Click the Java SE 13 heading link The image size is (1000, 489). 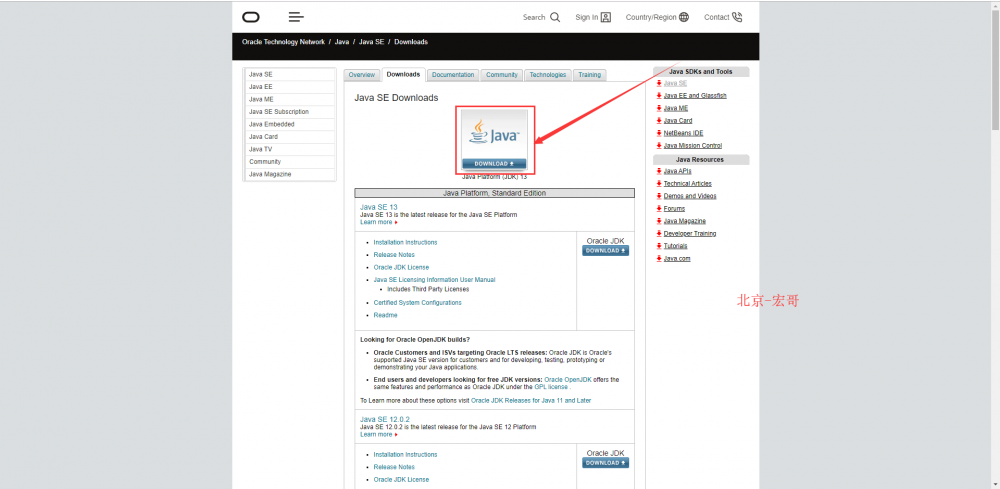coord(379,207)
